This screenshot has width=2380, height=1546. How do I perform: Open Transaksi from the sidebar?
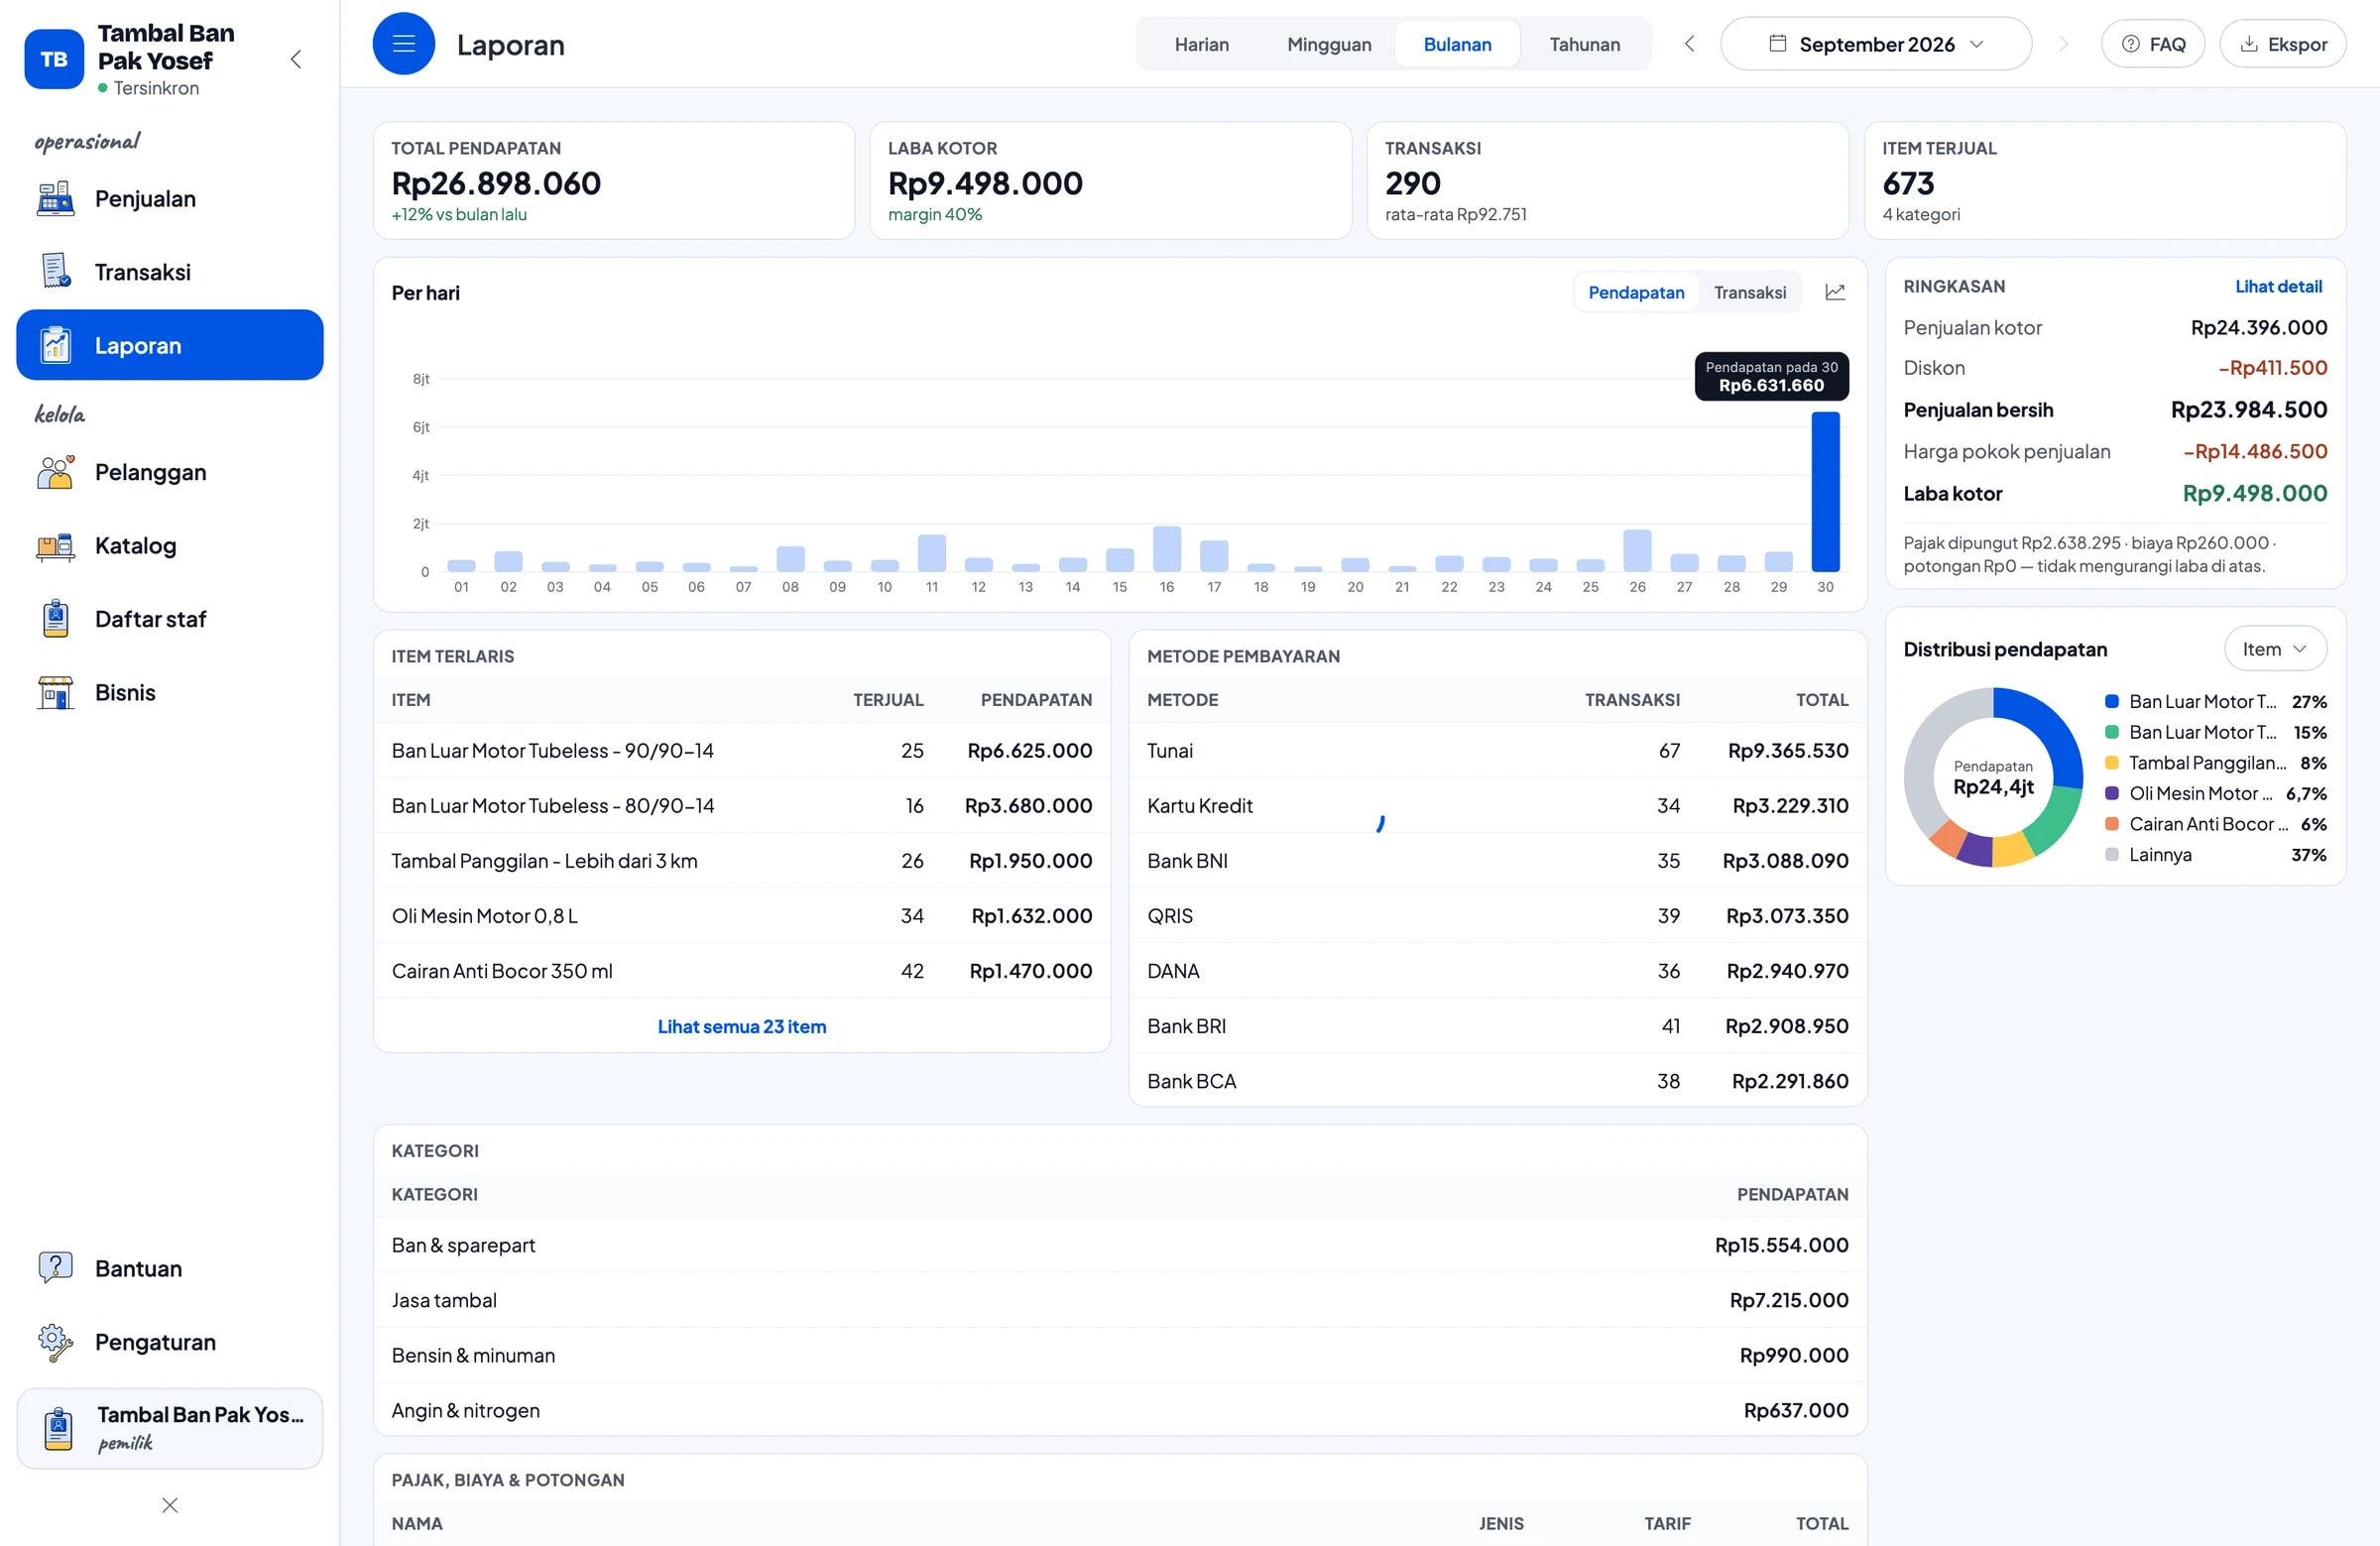(x=169, y=272)
